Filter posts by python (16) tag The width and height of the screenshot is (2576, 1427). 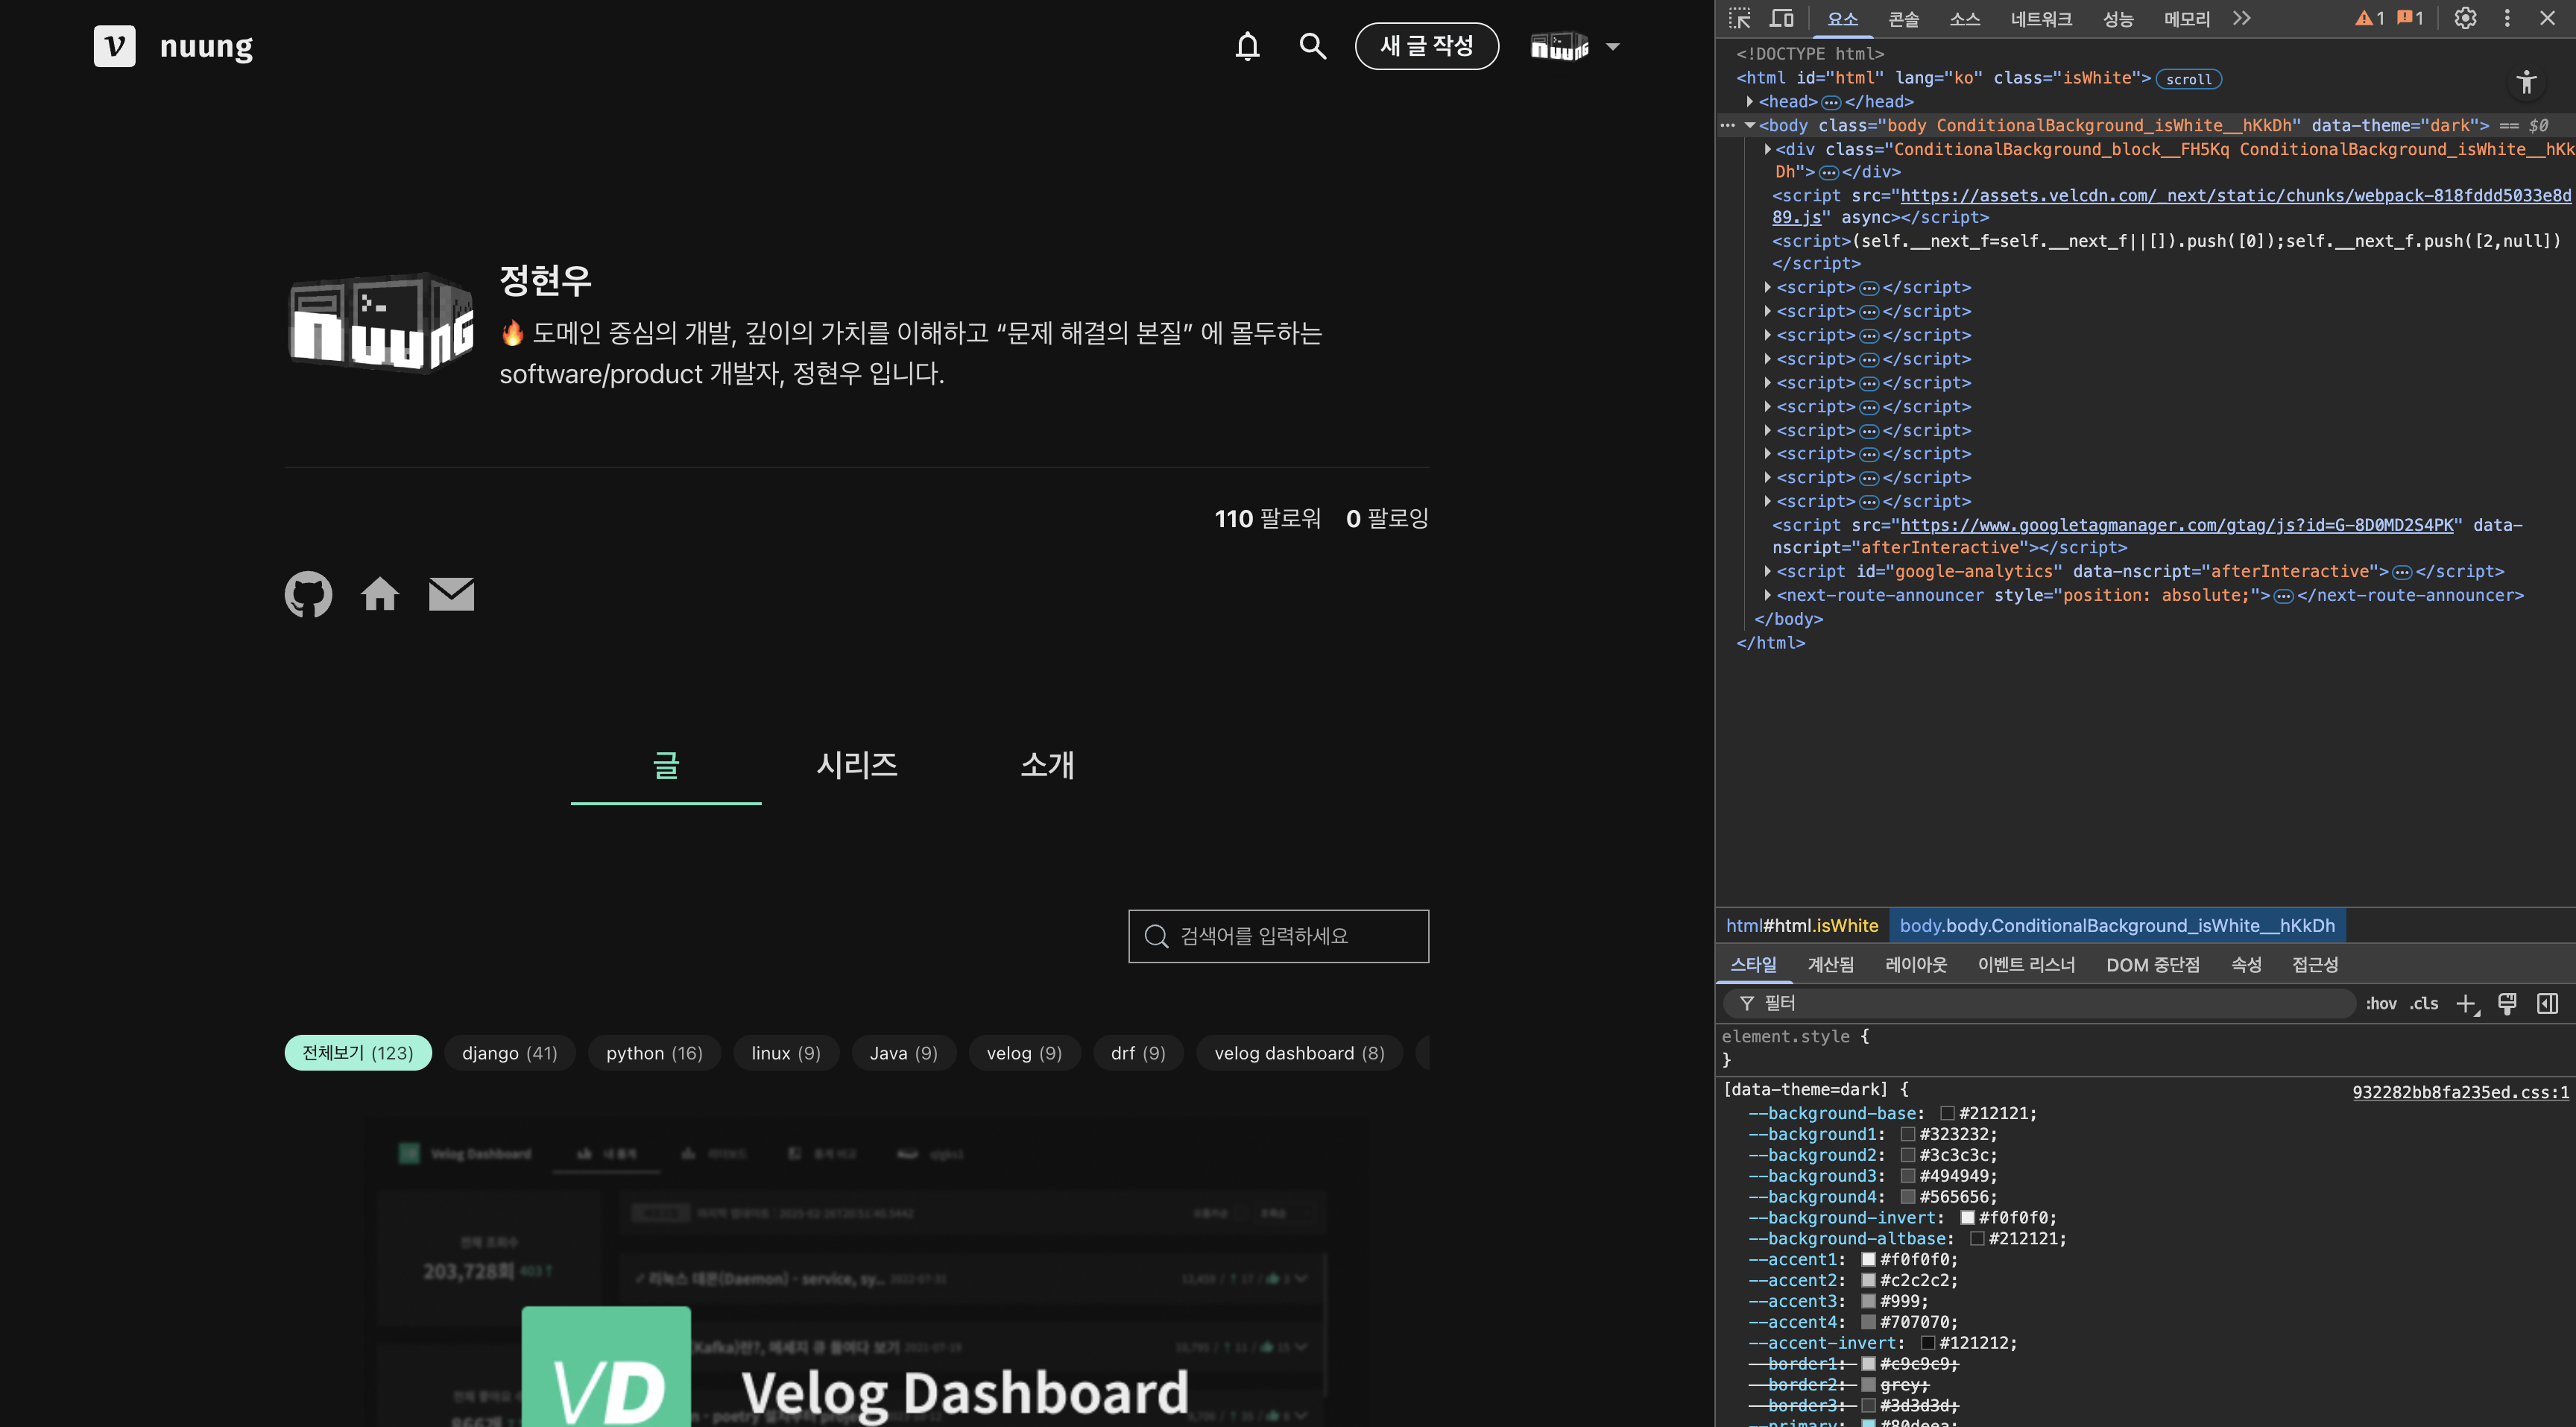point(654,1053)
